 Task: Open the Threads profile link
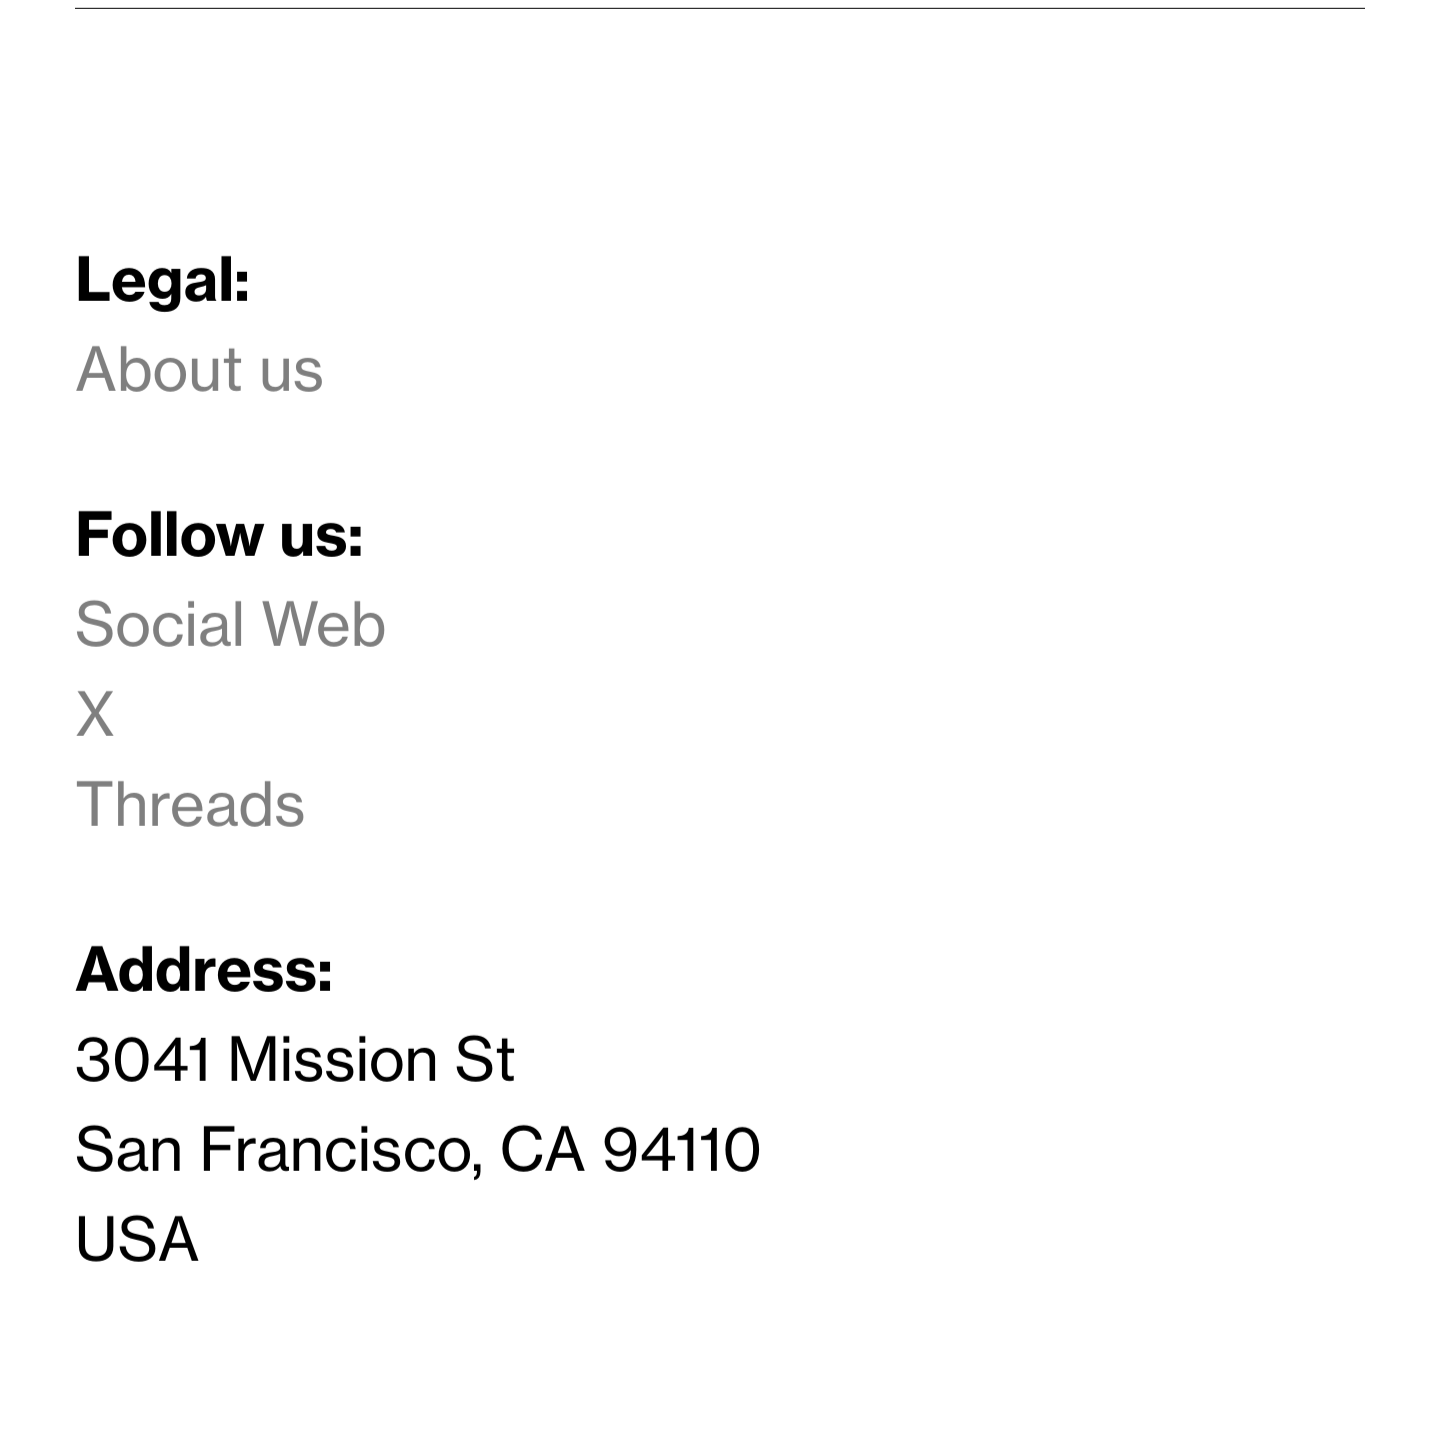[189, 805]
